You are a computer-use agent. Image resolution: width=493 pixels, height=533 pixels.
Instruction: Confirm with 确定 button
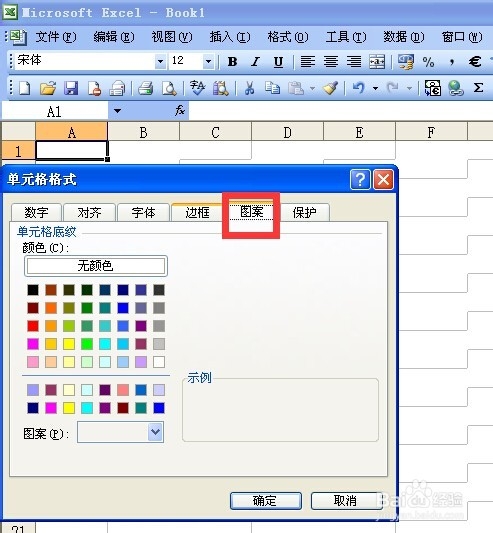(266, 501)
